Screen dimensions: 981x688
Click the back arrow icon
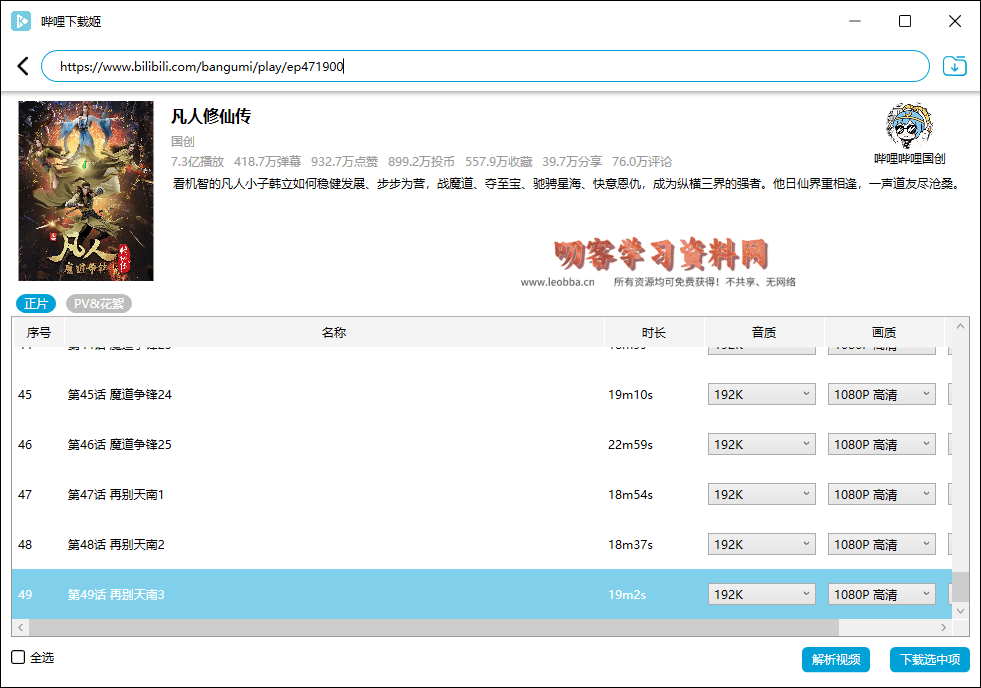(x=23, y=67)
